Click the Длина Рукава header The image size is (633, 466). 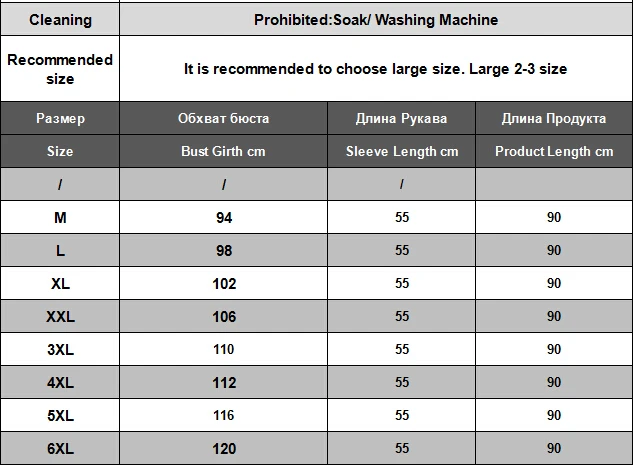coord(401,118)
